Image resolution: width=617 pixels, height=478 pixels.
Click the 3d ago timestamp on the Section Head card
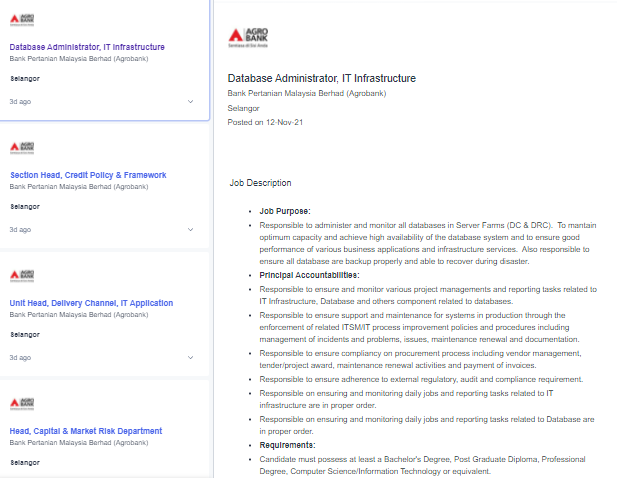point(20,229)
